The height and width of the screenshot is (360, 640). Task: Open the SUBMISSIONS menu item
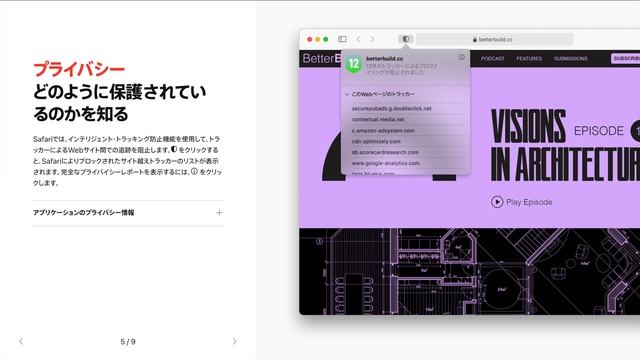pyautogui.click(x=571, y=59)
